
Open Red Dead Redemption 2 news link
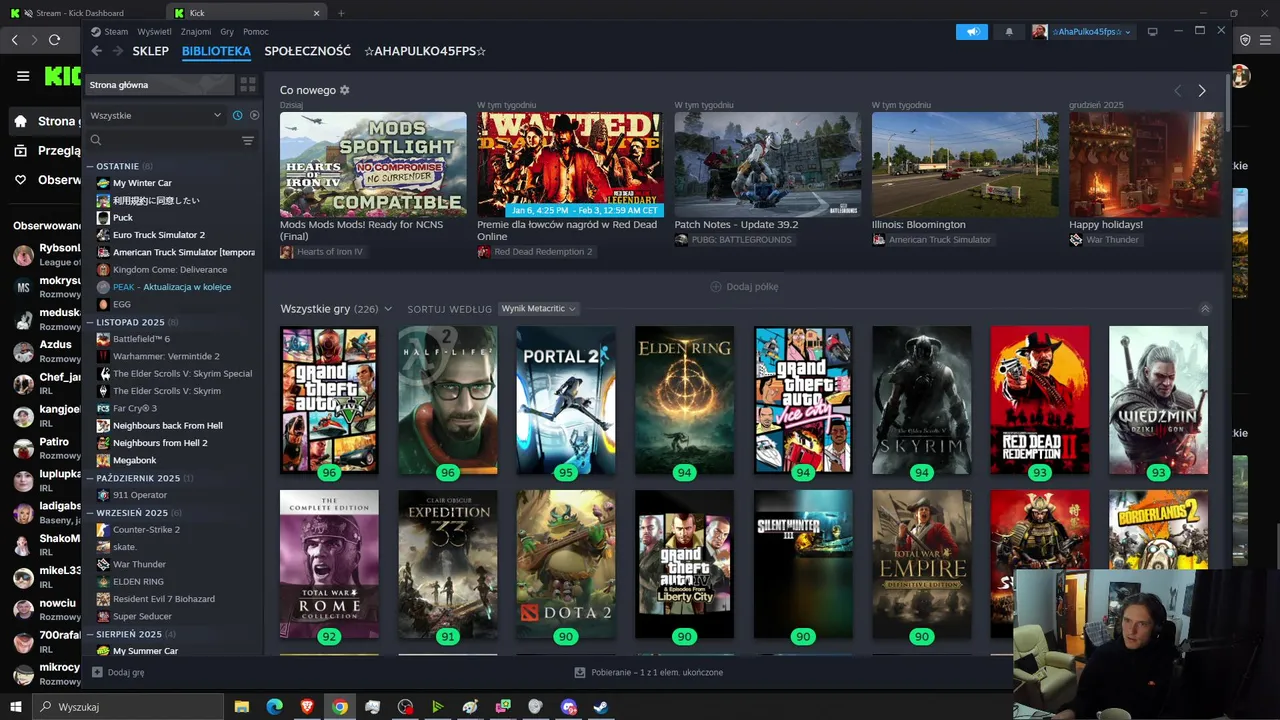click(x=535, y=252)
